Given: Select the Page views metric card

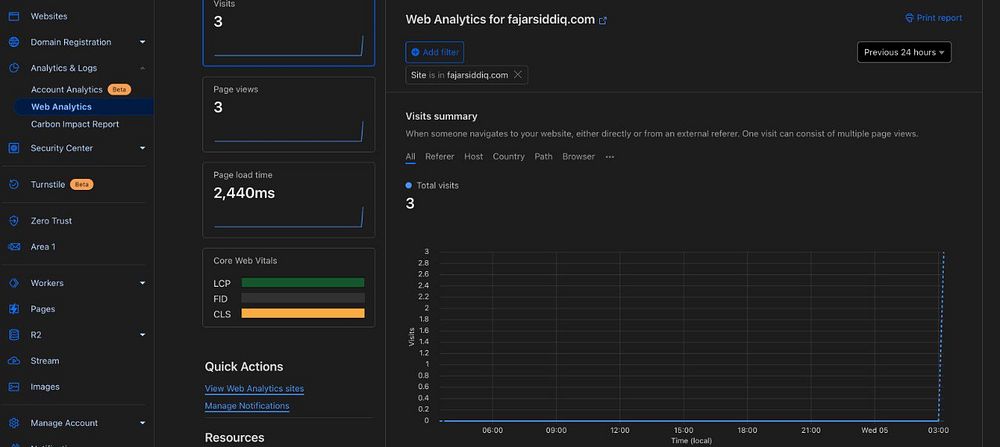Looking at the screenshot, I should (289, 115).
